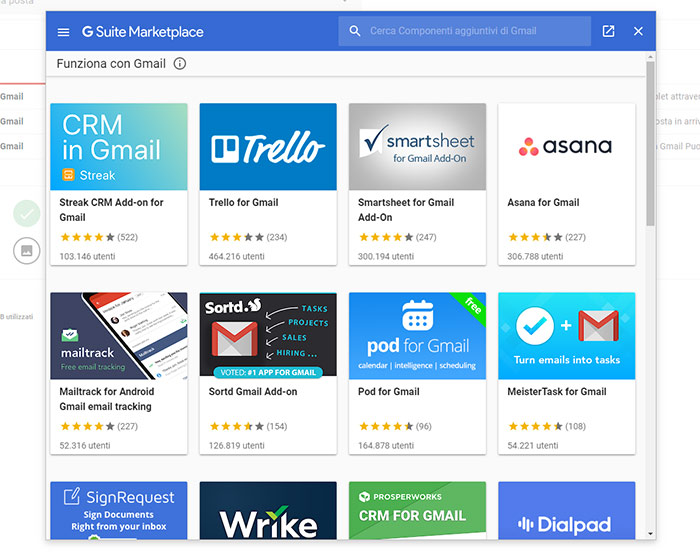Click the 464.216 utenti text
This screenshot has height=560, width=700.
(237, 256)
